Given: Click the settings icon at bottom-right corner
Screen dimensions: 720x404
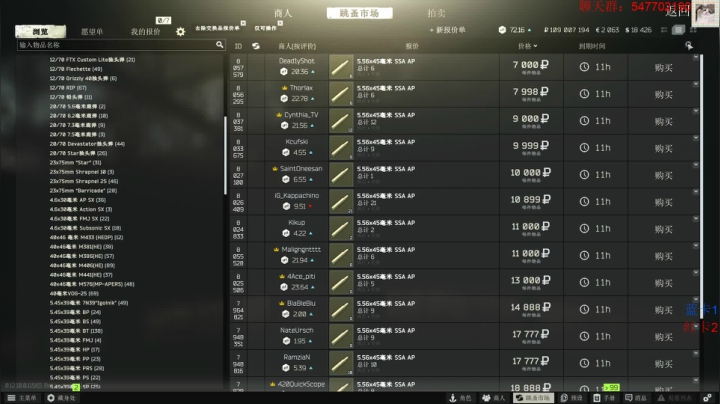Looking at the screenshot, I should point(707,398).
